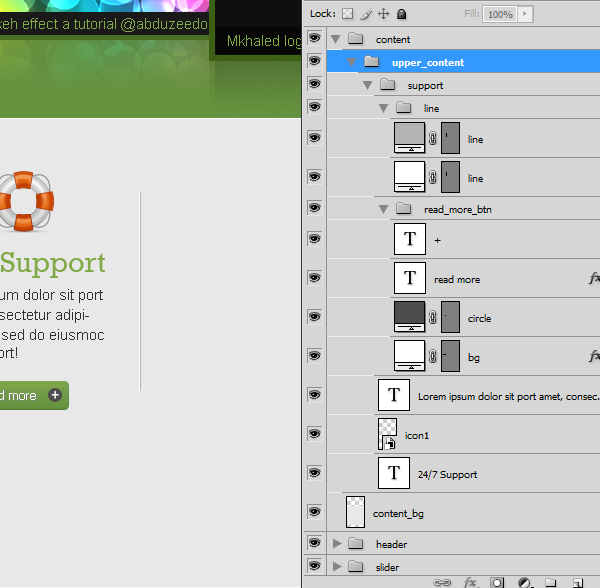Click chain link on white-thumbnail line layer
The width and height of the screenshot is (600, 588).
click(433, 177)
